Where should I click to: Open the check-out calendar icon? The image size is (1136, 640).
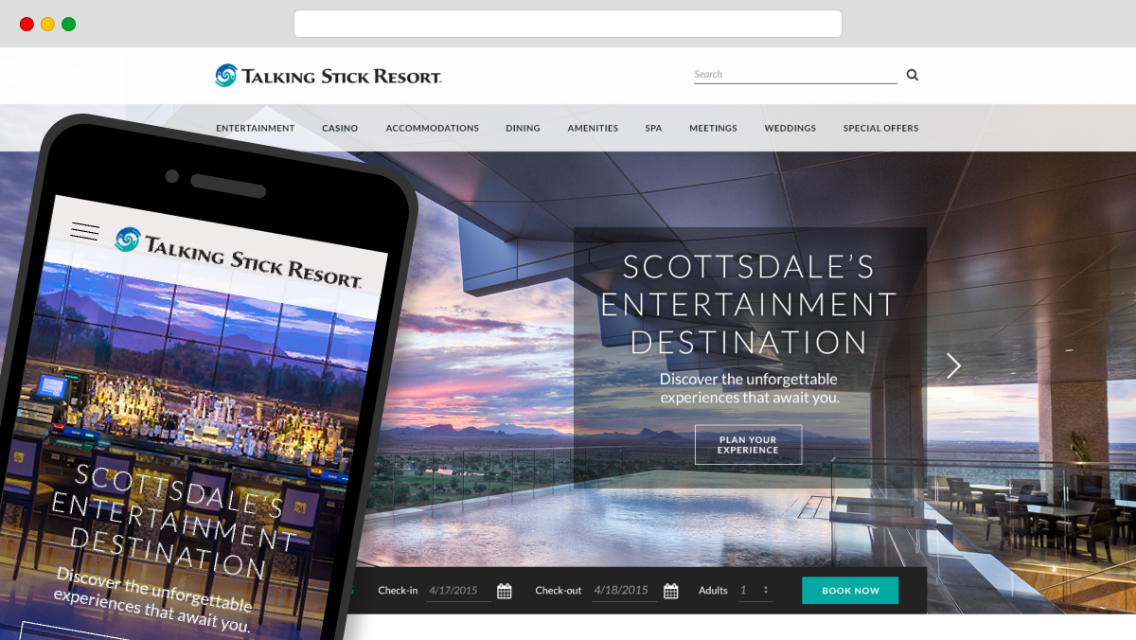(671, 591)
